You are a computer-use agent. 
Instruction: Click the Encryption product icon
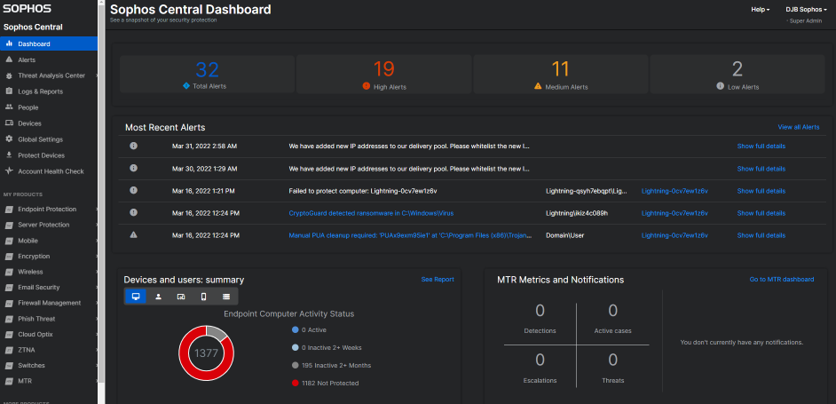click(x=9, y=256)
